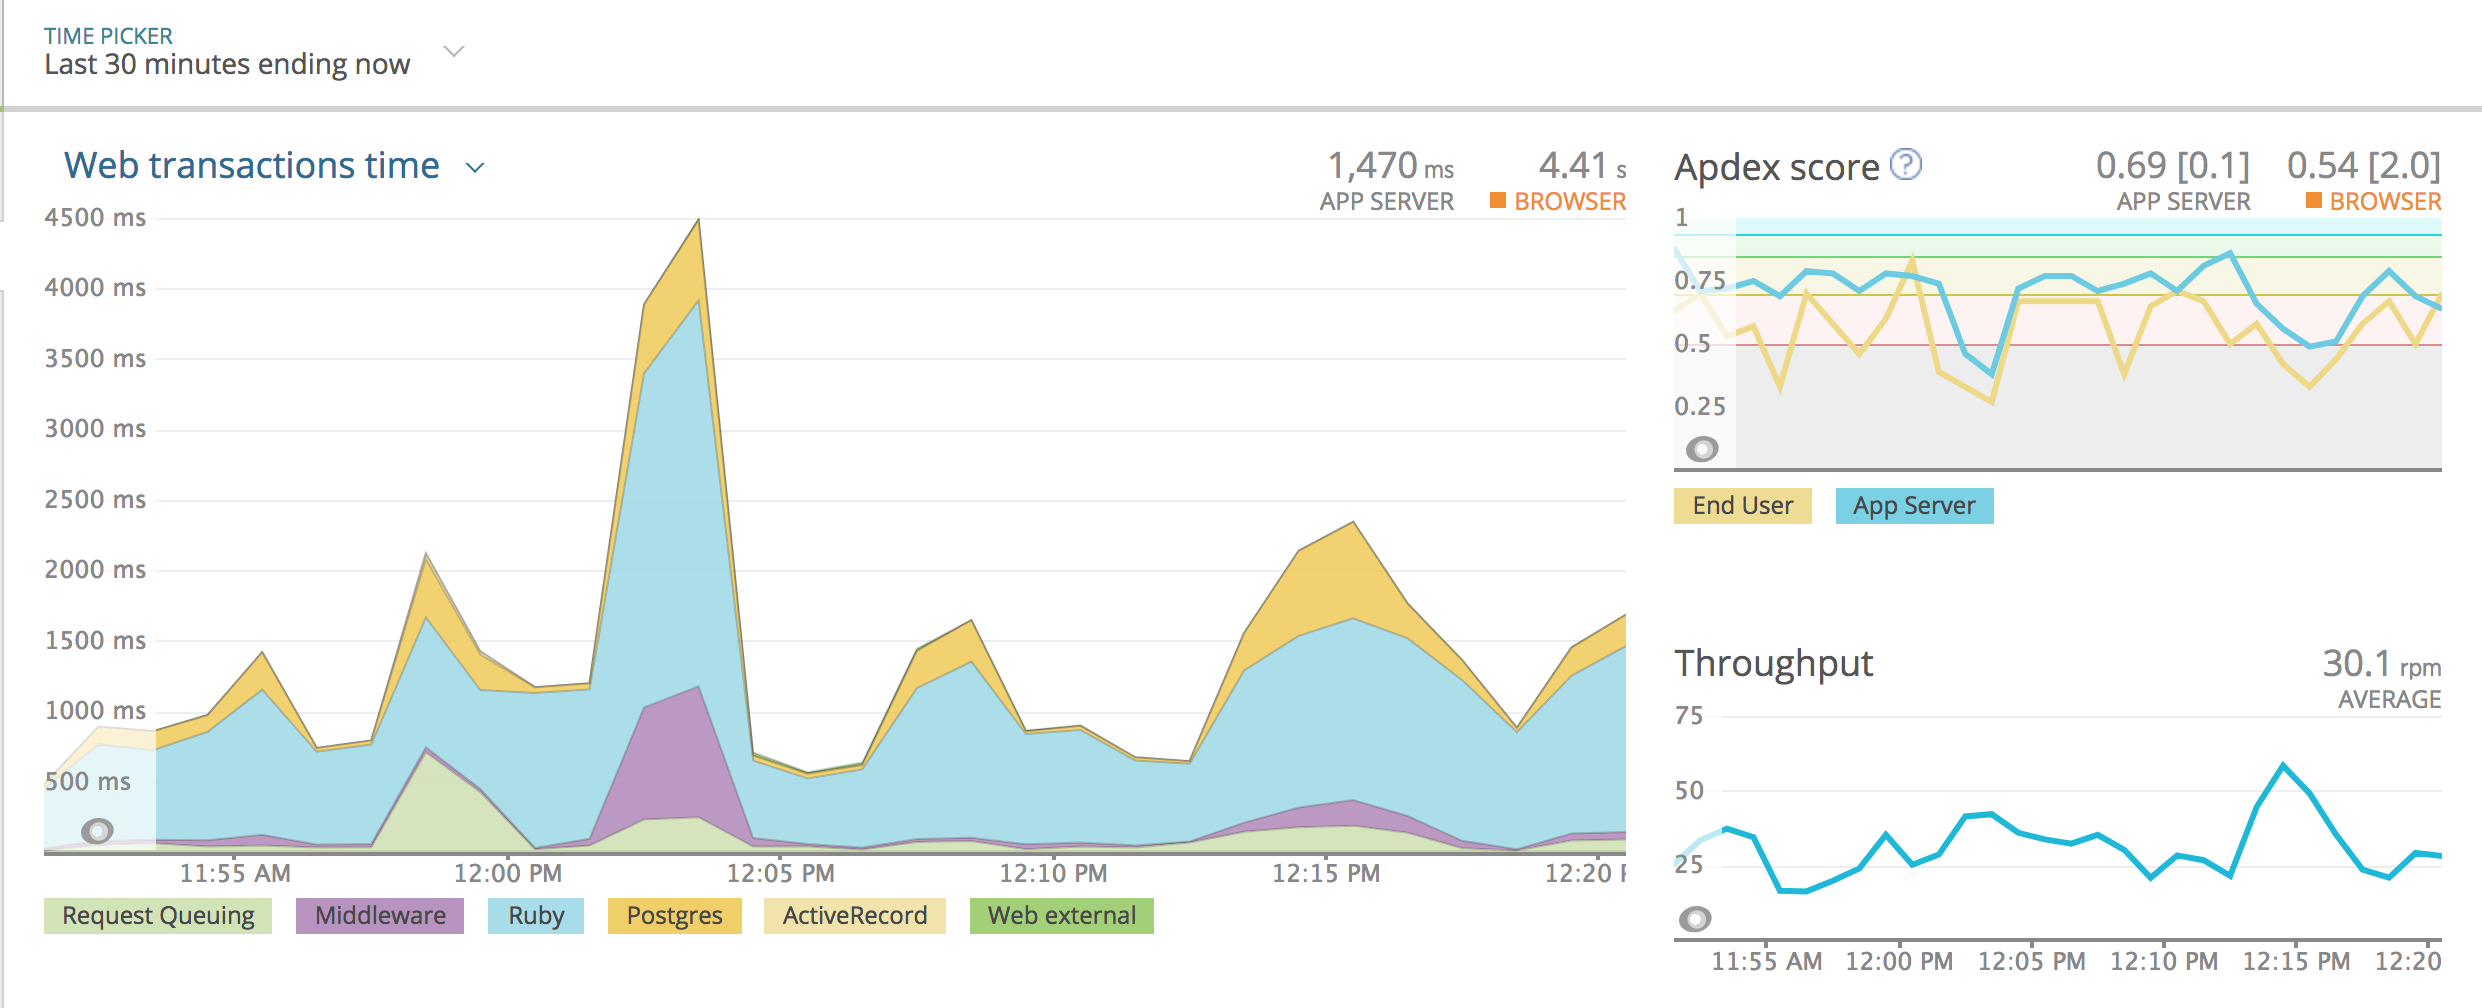Image resolution: width=2482 pixels, height=1008 pixels.
Task: Click the Throughput line peak near 12:15 PM
Action: pos(2283,765)
